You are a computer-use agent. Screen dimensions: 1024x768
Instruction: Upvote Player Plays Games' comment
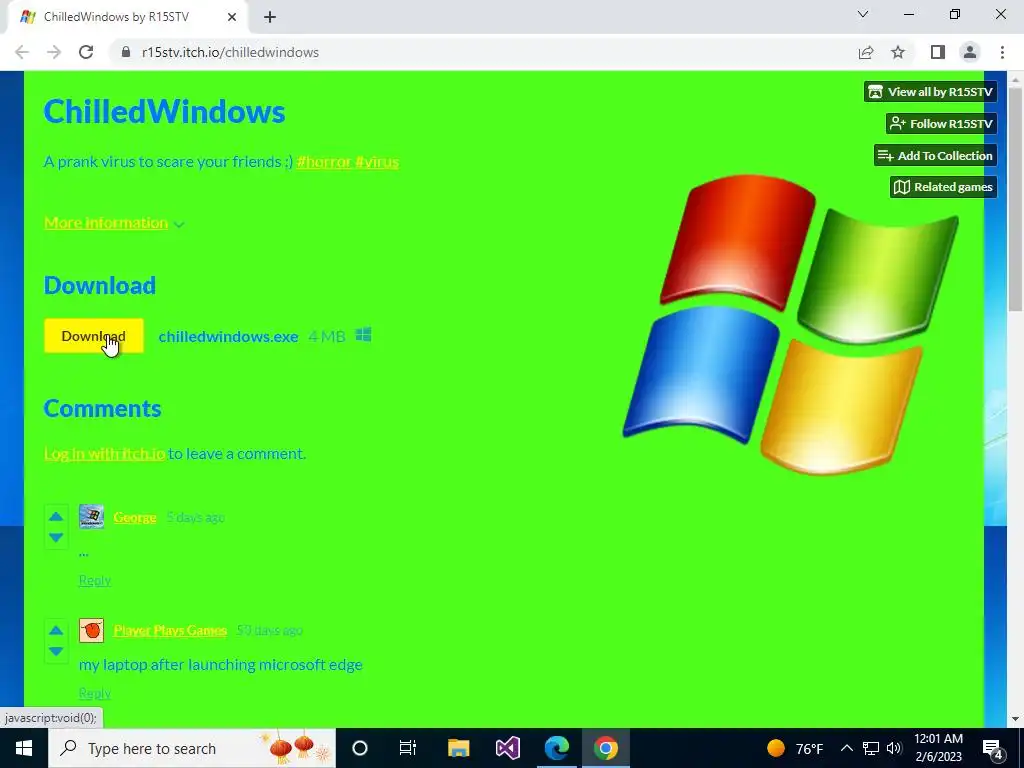click(56, 630)
